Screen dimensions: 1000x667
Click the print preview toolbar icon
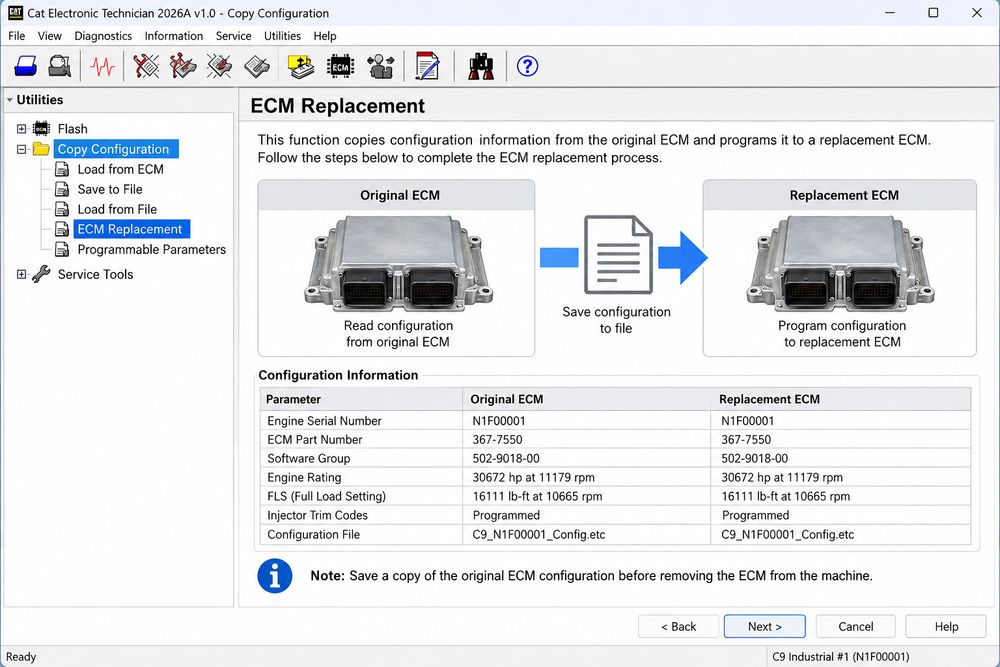click(x=60, y=66)
